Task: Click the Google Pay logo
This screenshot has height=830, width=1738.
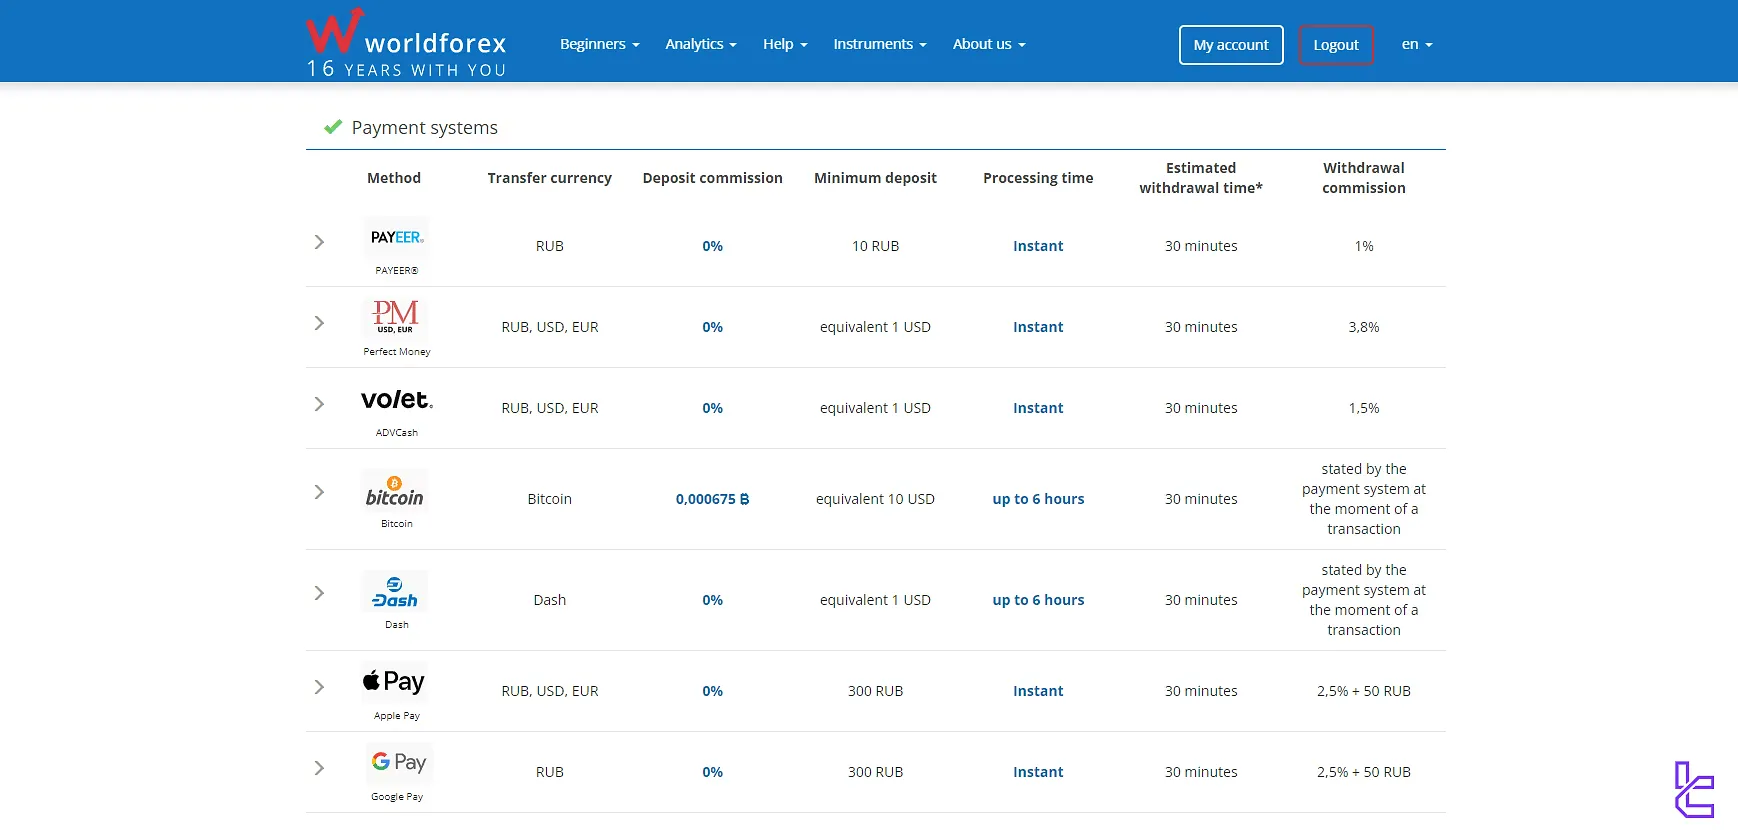Action: click(x=399, y=762)
